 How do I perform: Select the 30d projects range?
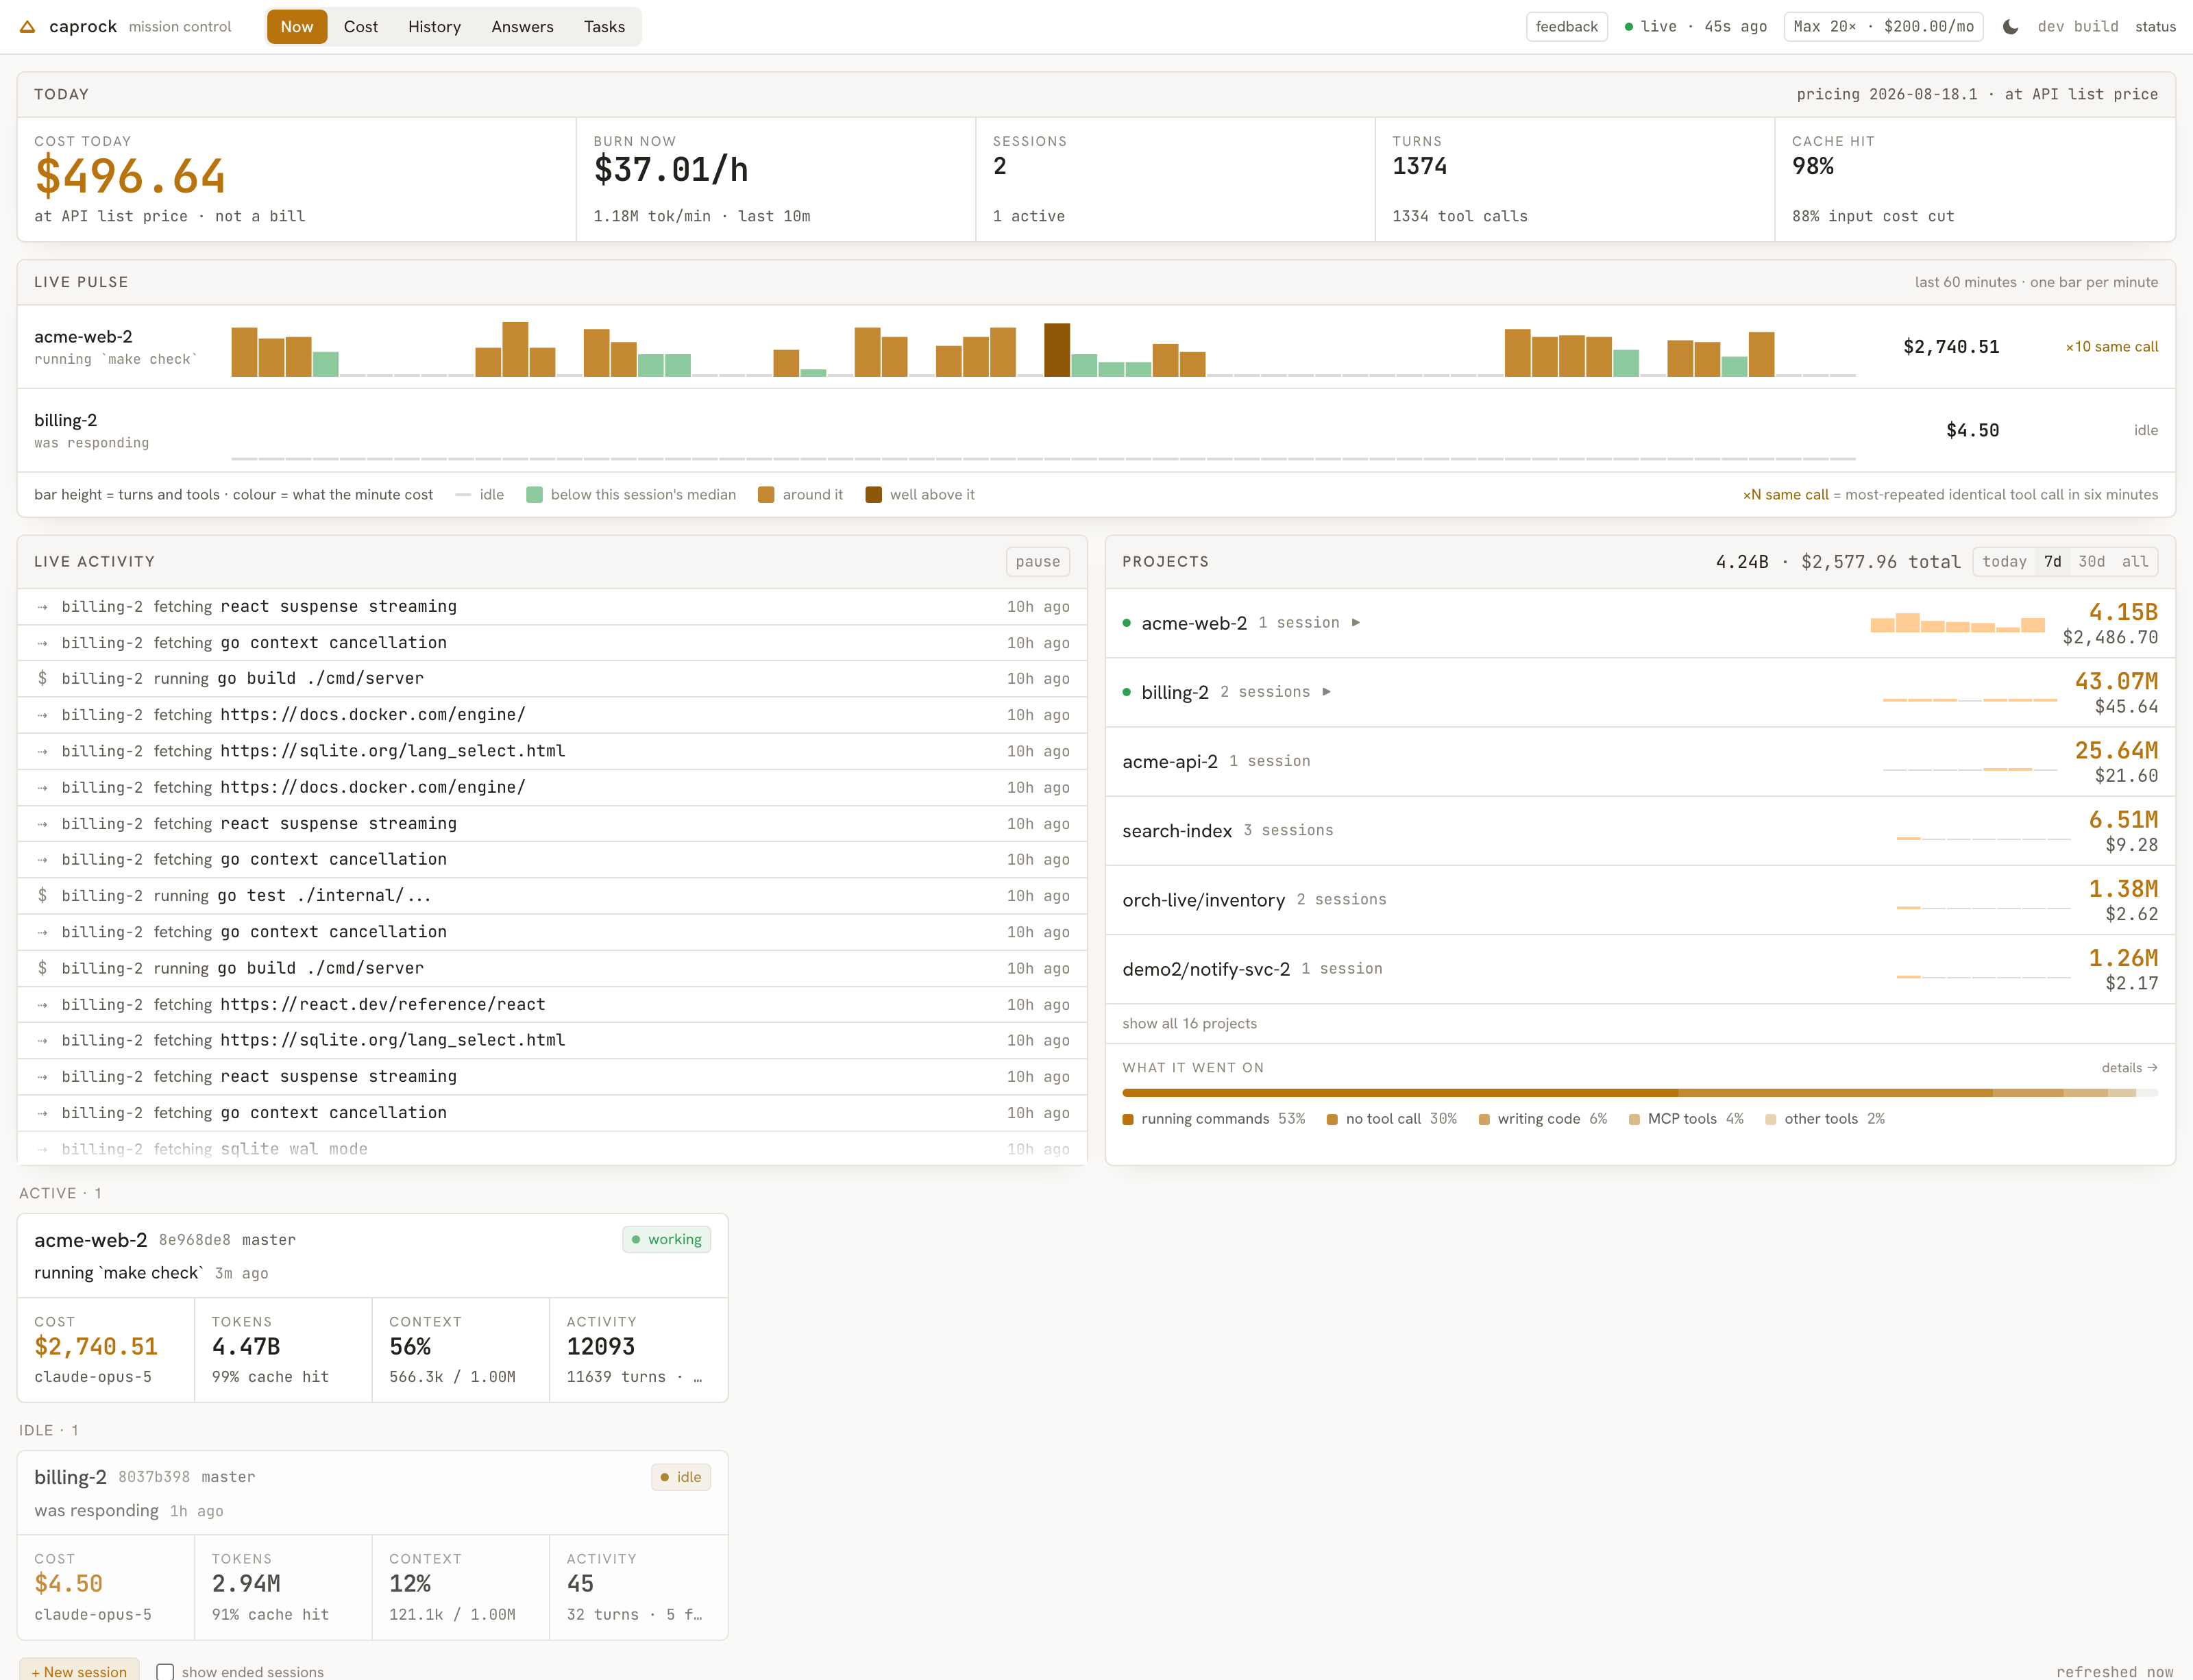pos(2091,562)
